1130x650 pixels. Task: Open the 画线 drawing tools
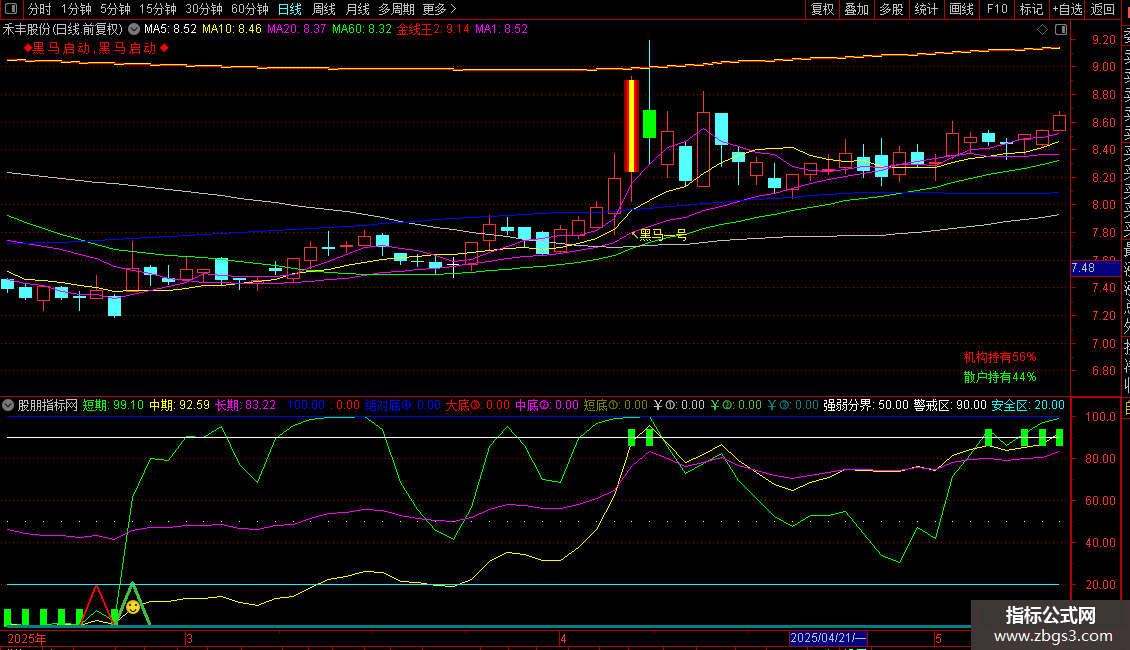pyautogui.click(x=960, y=9)
